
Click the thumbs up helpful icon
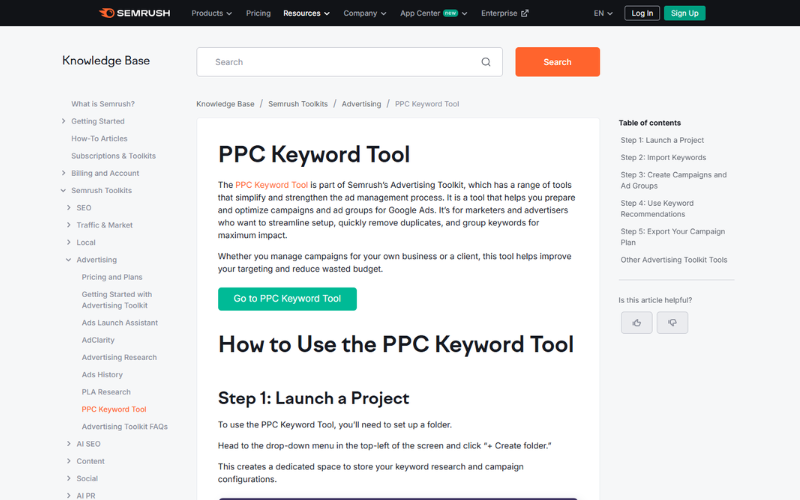(636, 322)
